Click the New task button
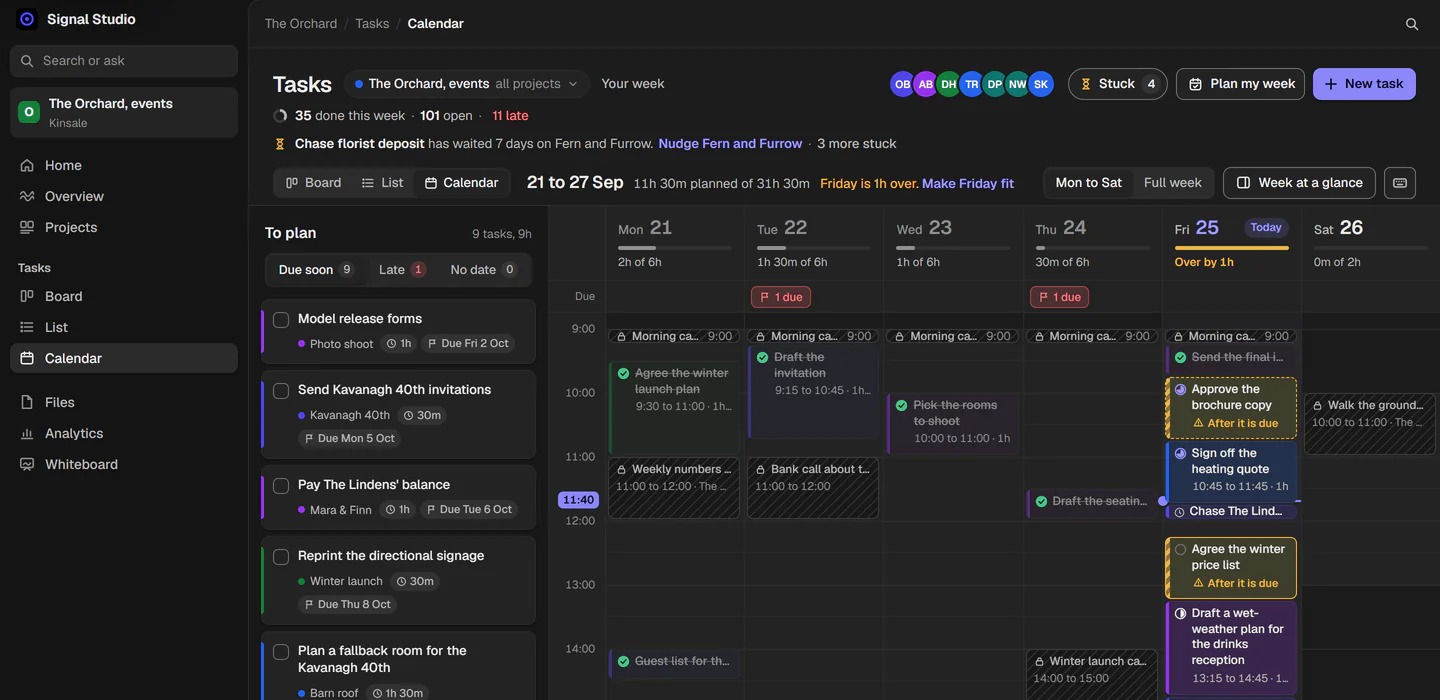 tap(1364, 84)
